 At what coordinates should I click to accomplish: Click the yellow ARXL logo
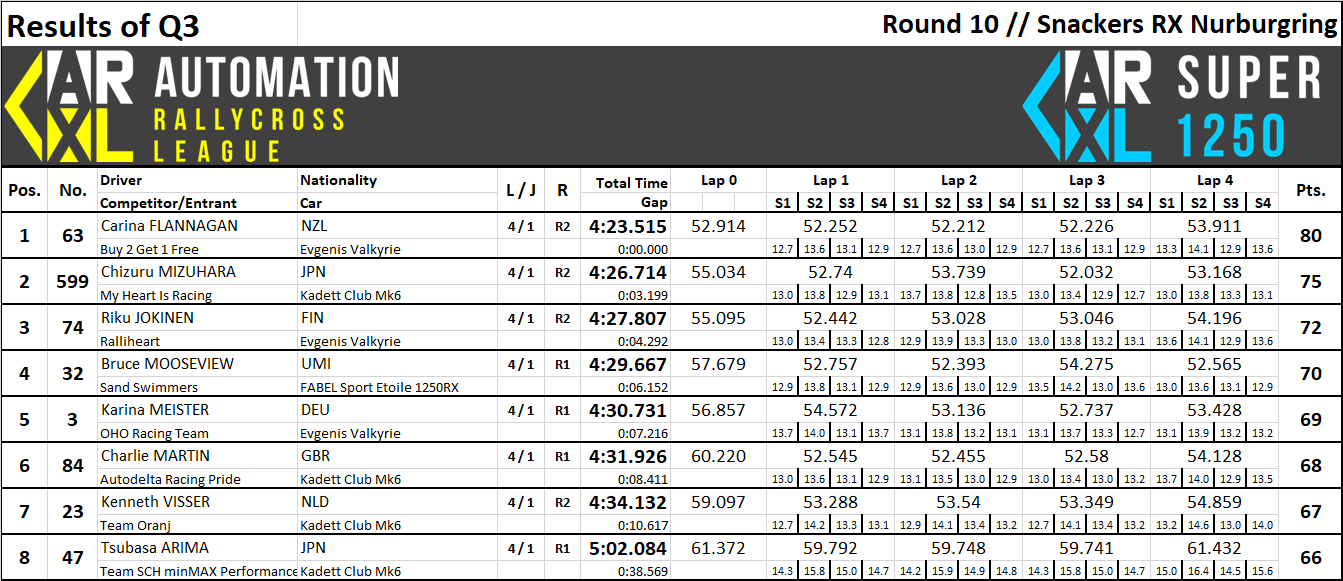70,107
